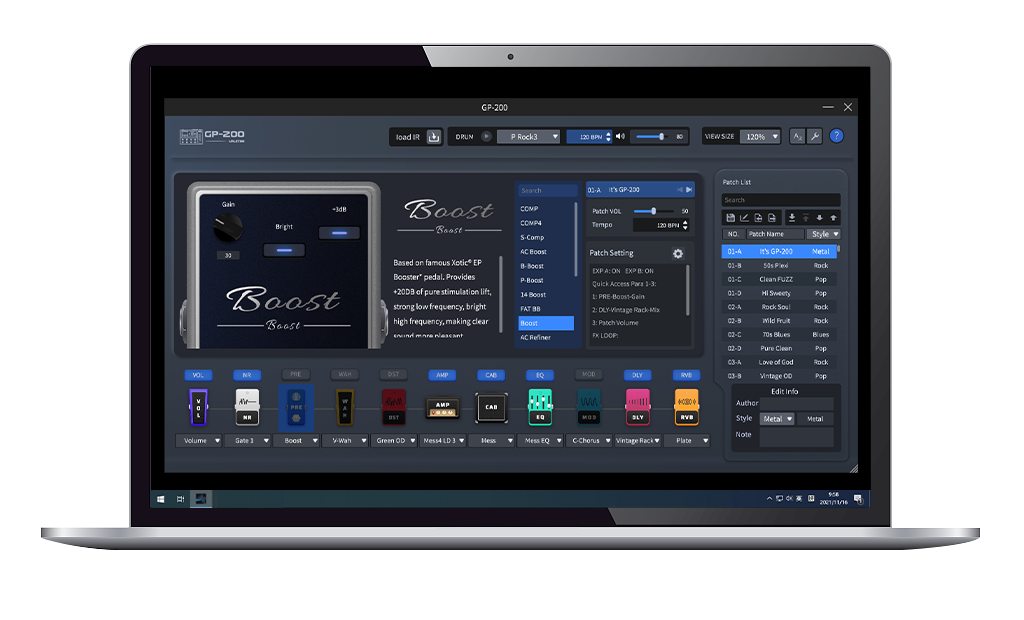Open Patch Setting gear icon
Viewport: 1024px width, 620px height.
678,253
